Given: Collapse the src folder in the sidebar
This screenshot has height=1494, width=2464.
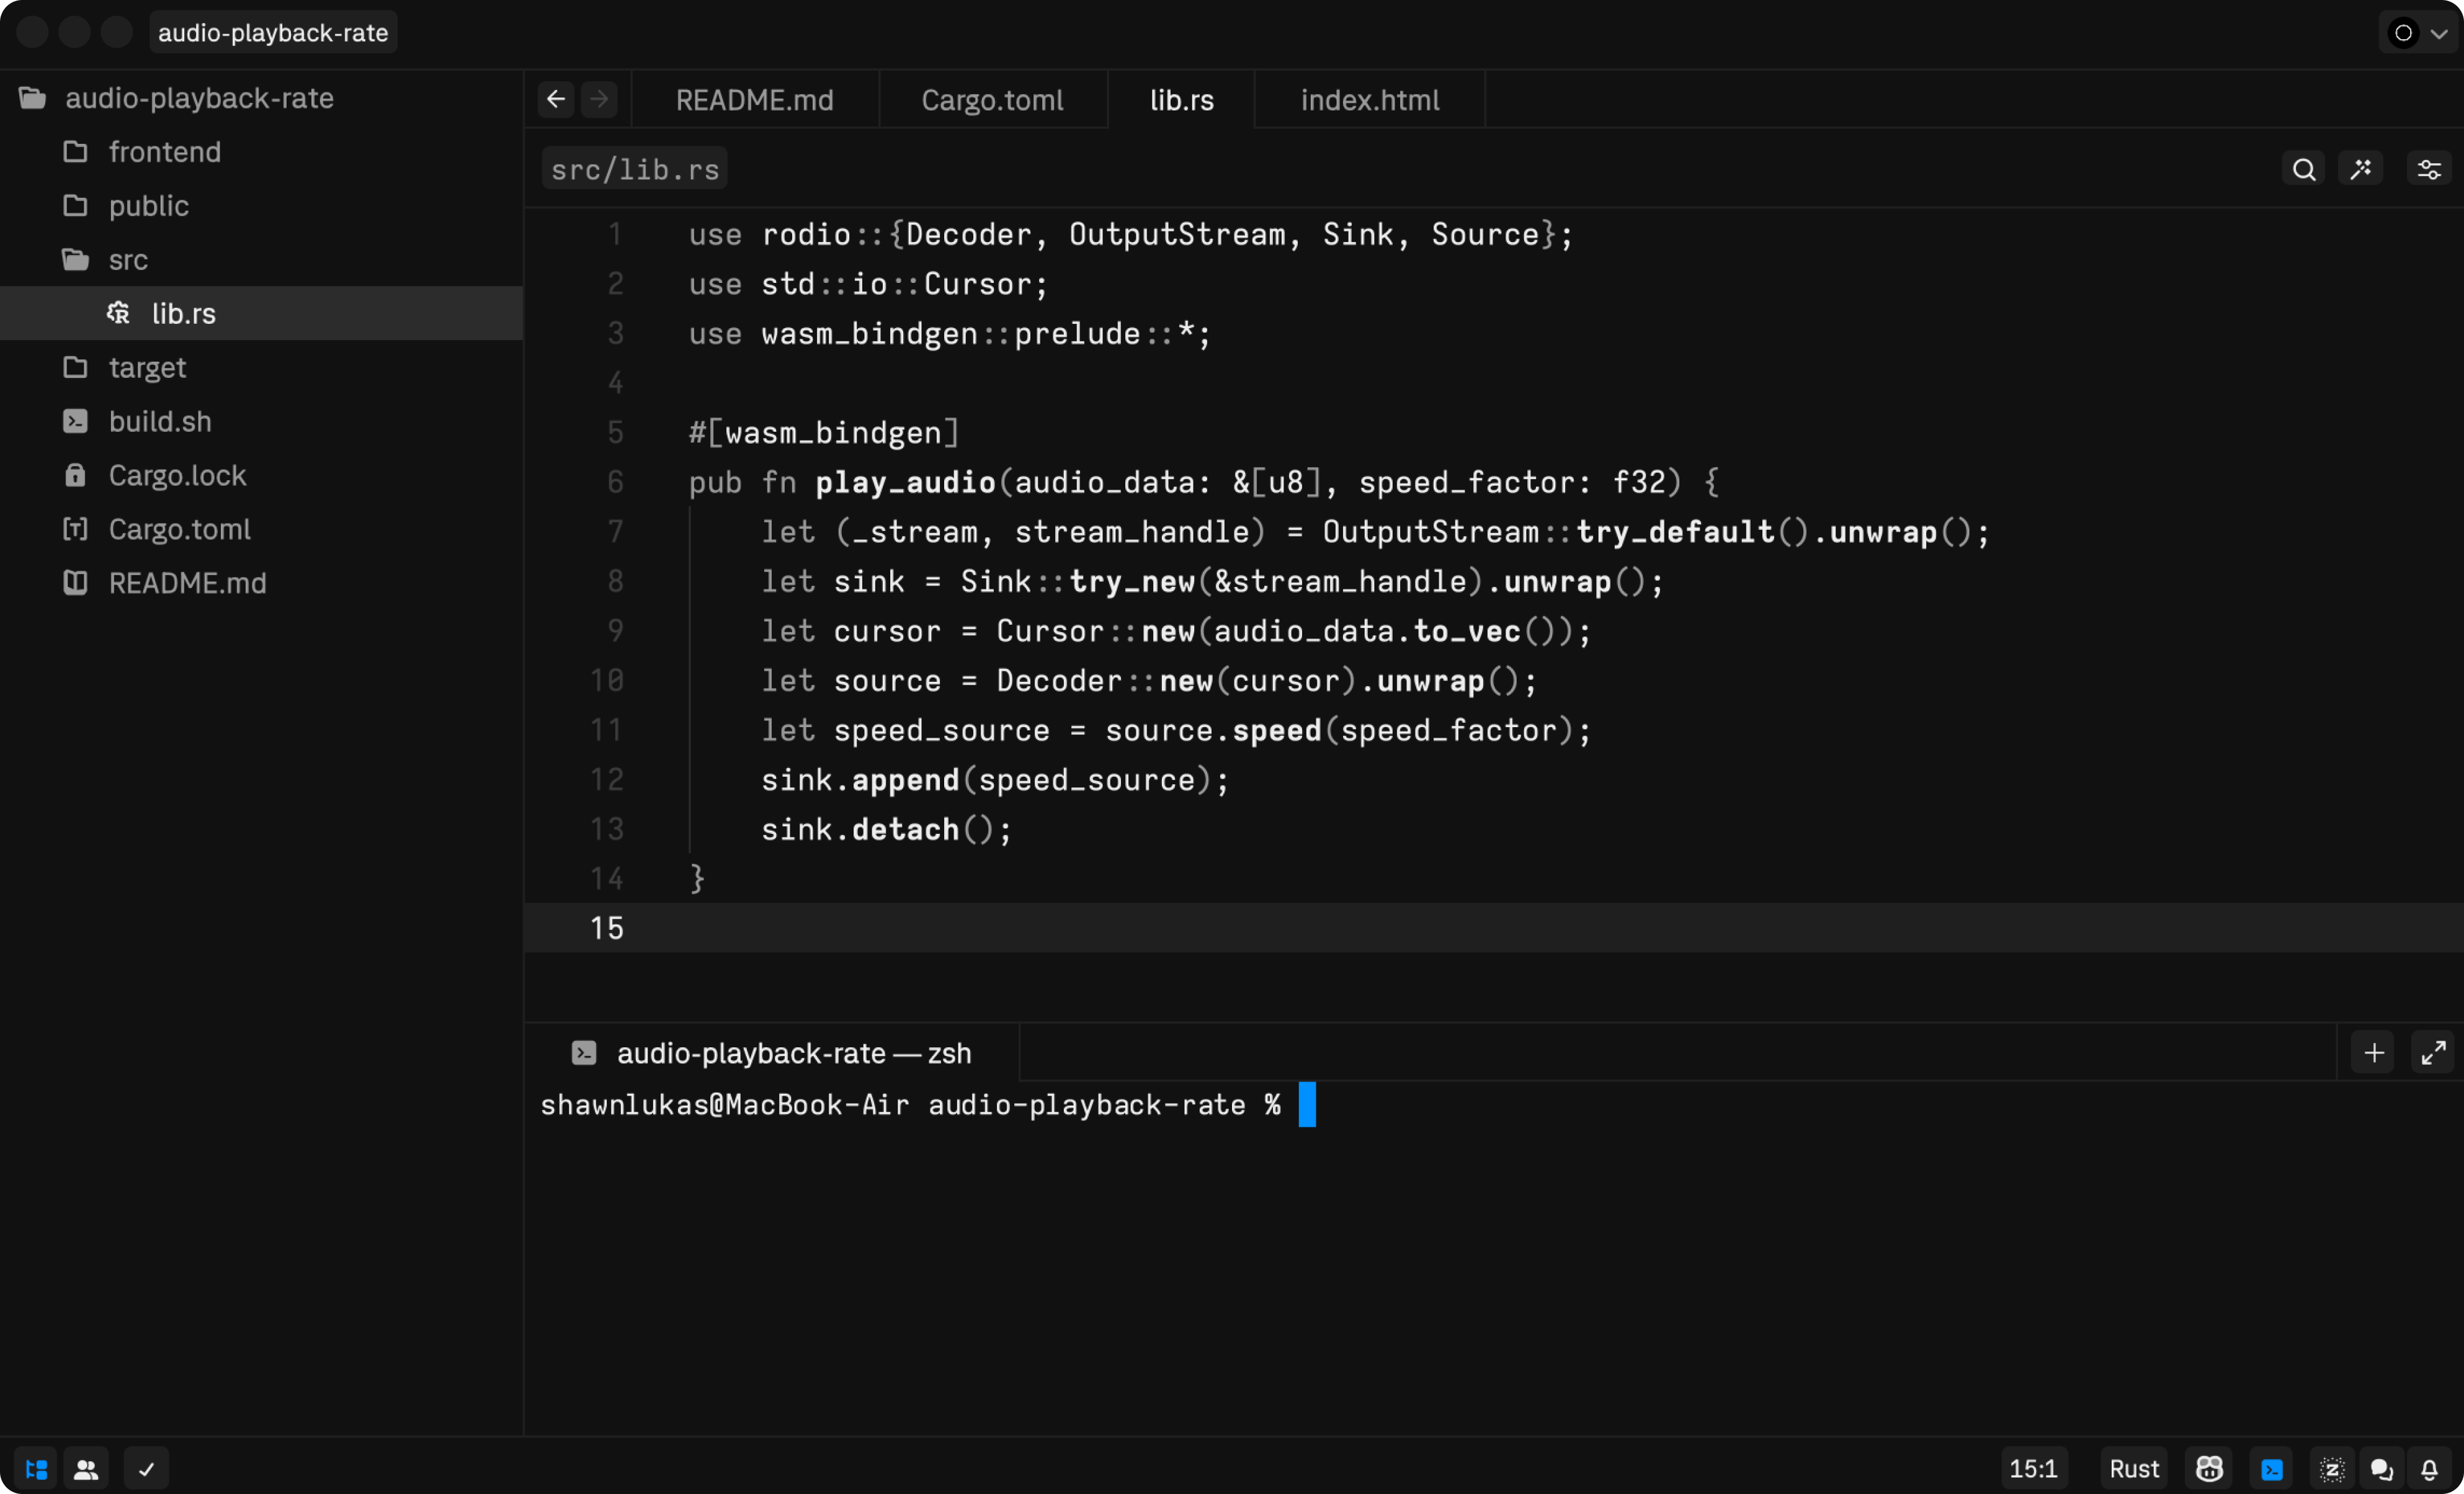Looking at the screenshot, I should [x=127, y=259].
